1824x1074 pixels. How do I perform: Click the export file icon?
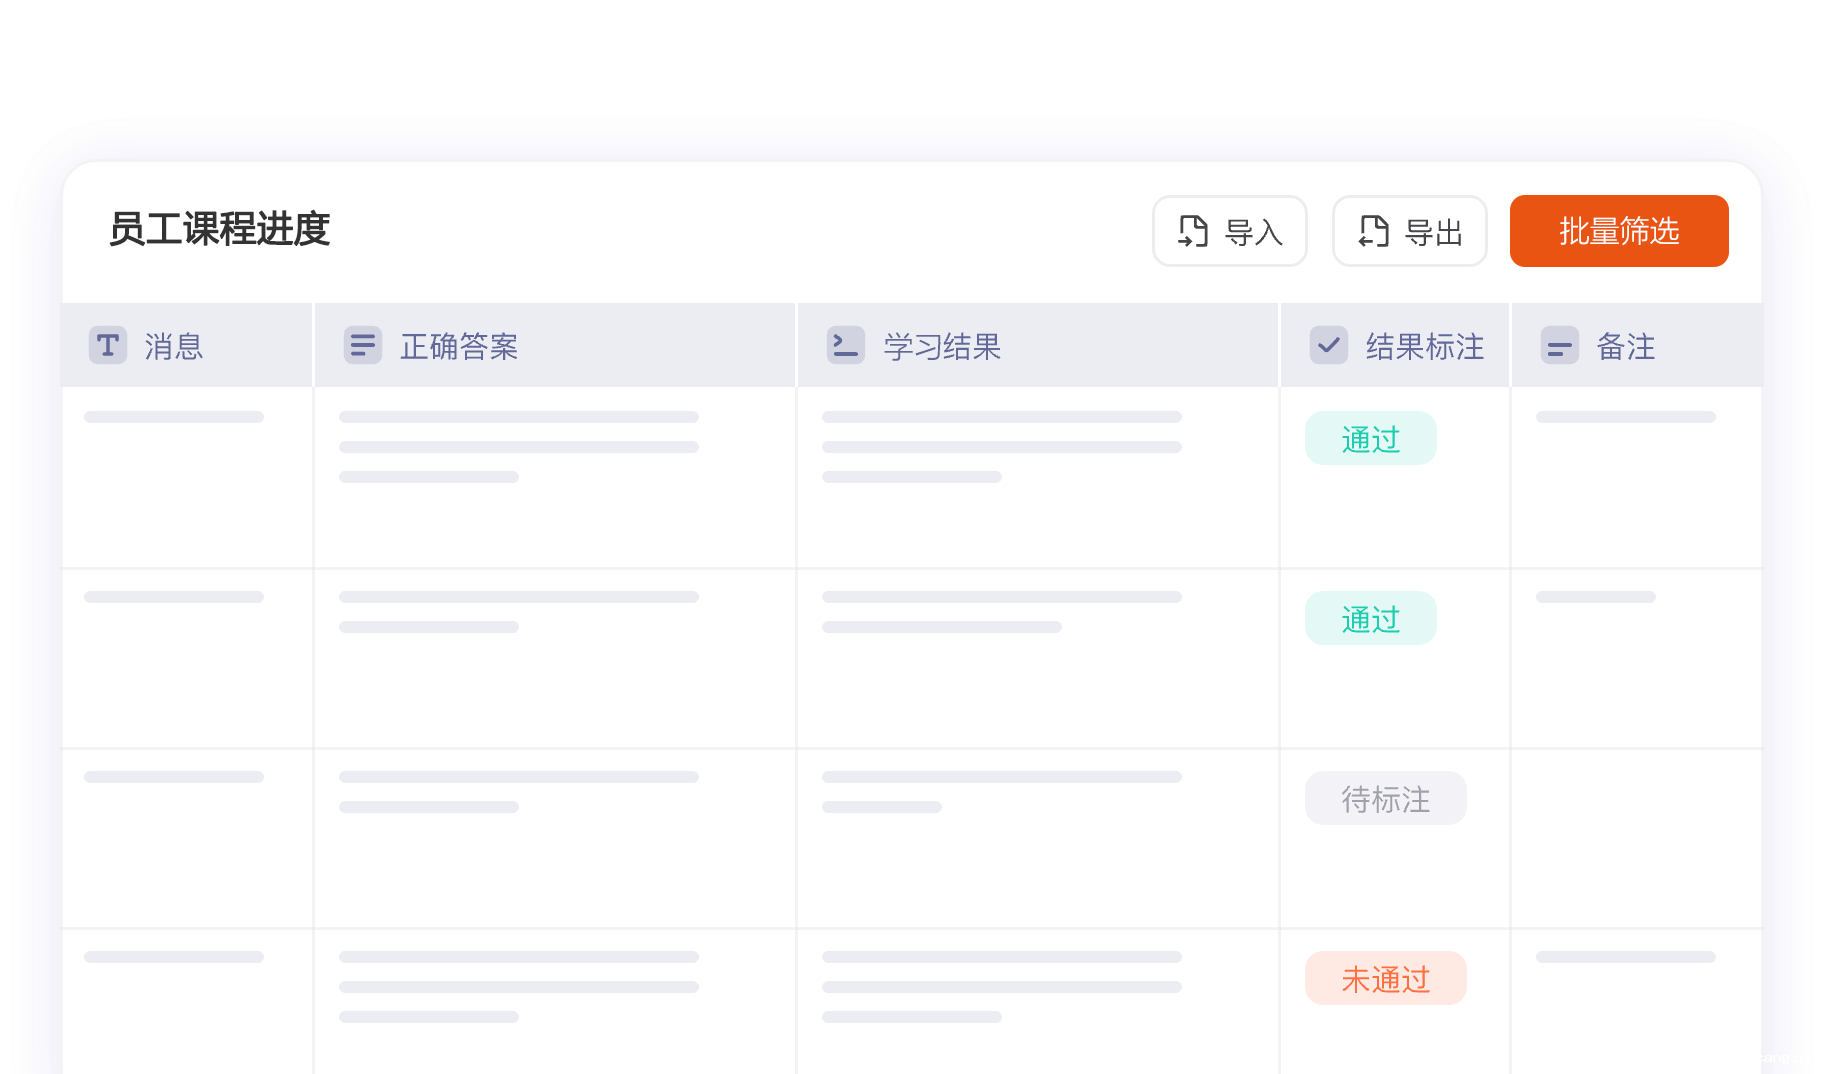[1373, 231]
